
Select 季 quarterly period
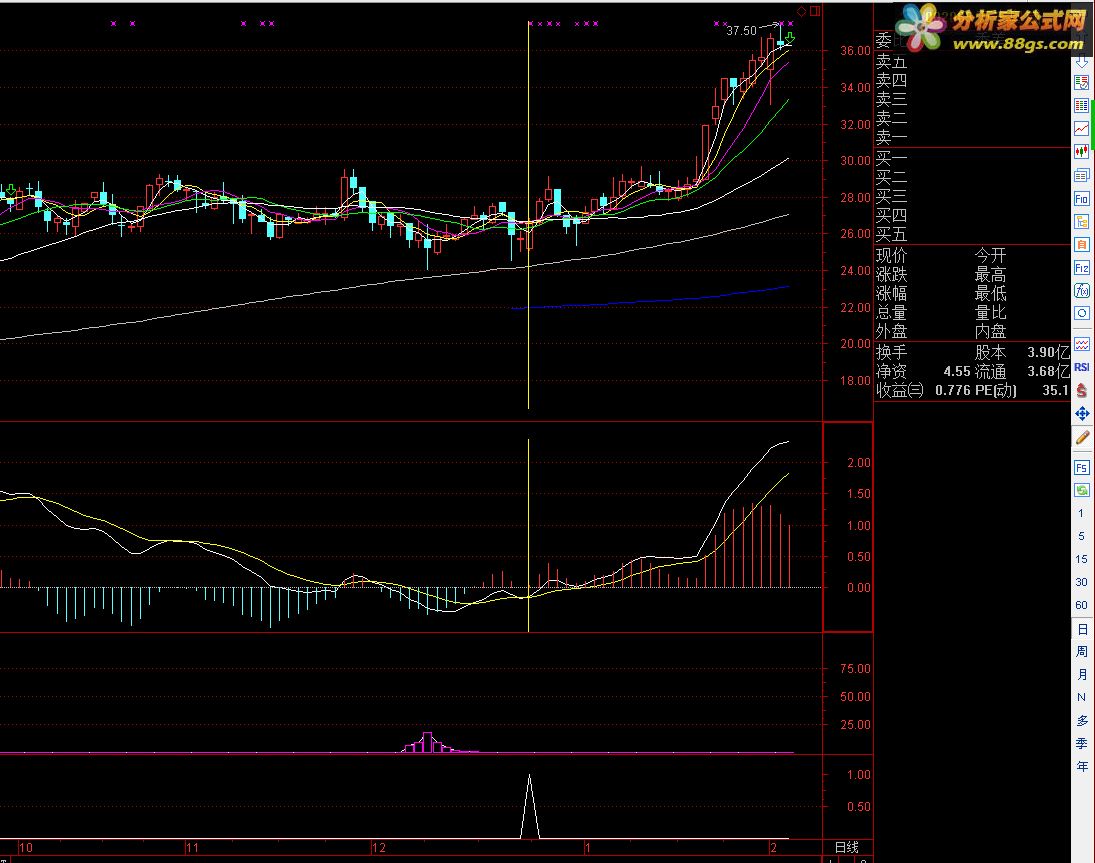1081,744
